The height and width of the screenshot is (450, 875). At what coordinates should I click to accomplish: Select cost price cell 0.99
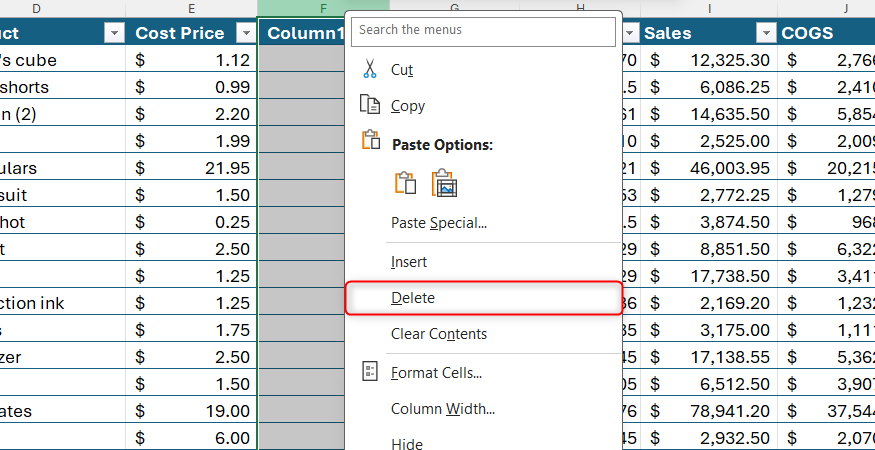click(x=191, y=87)
